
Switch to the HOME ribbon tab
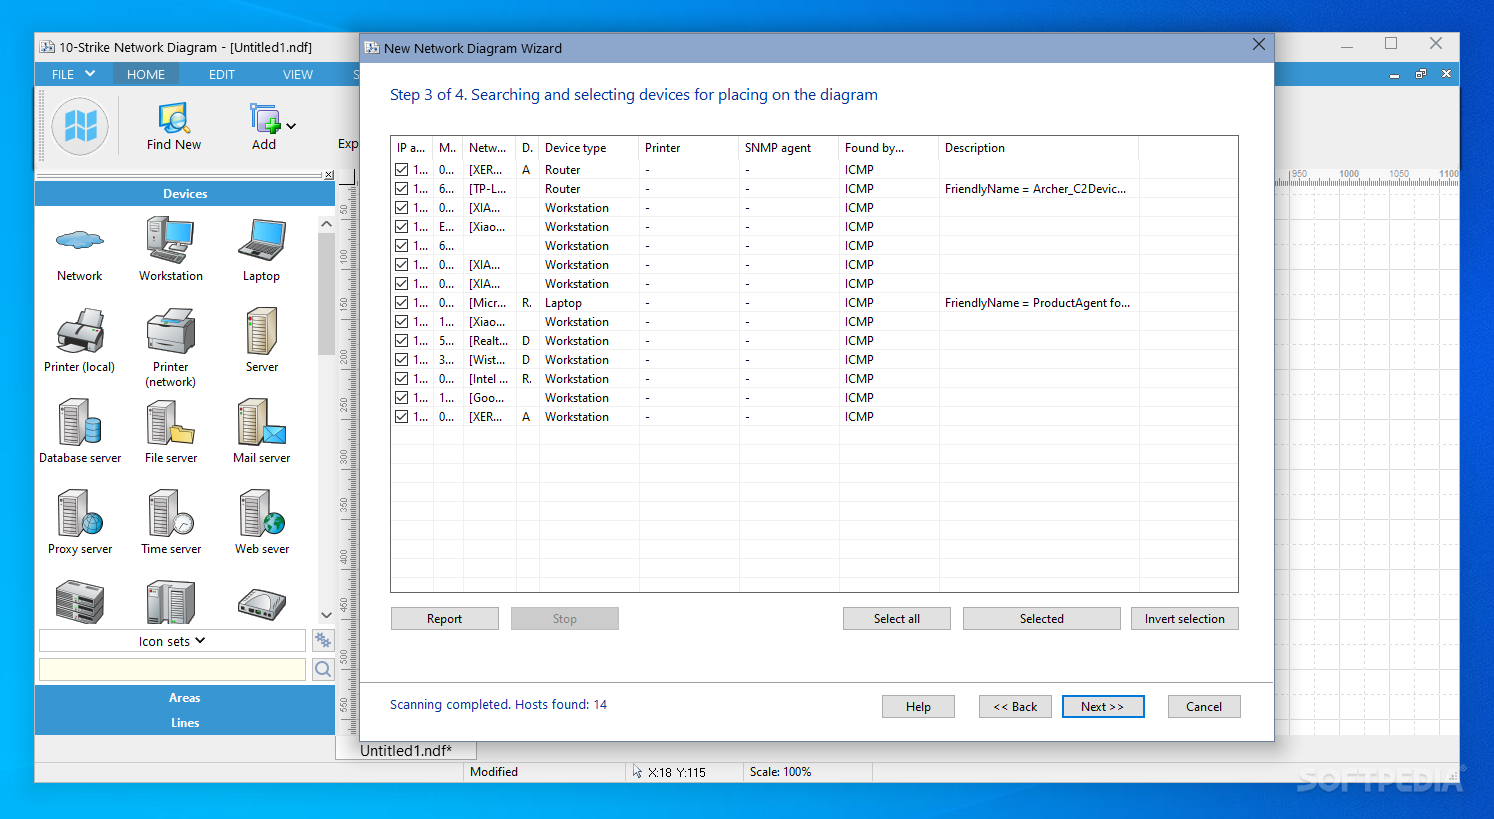pyautogui.click(x=146, y=74)
